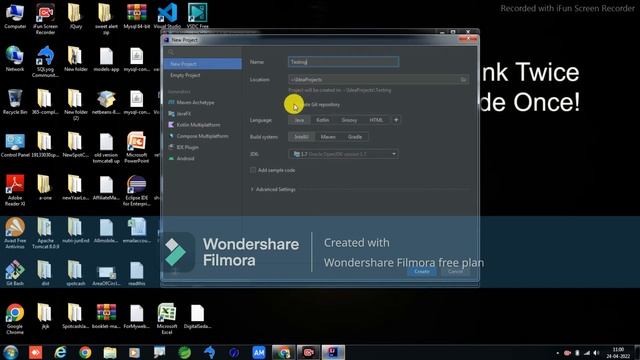Open the jQuery folder on desktop

tap(76, 16)
